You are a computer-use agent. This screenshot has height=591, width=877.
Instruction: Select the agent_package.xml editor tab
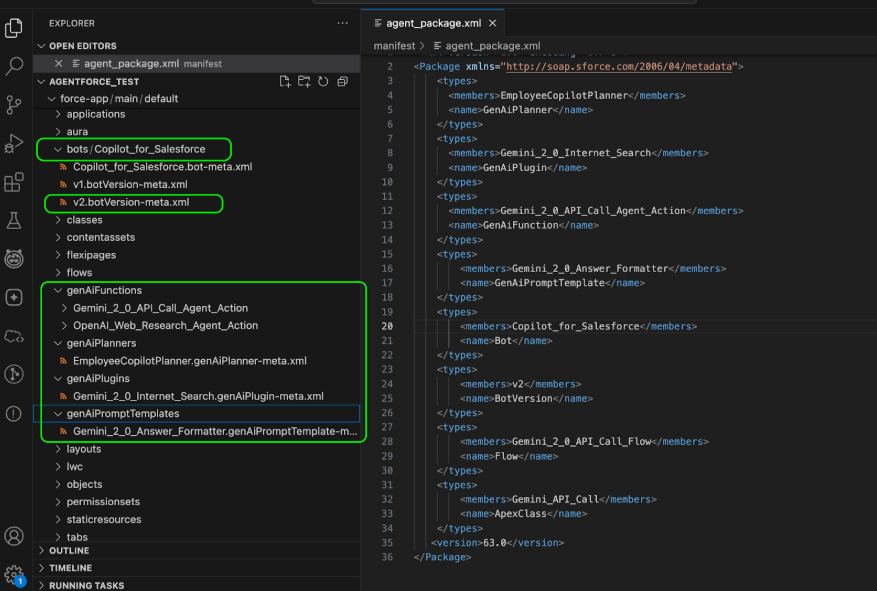click(x=432, y=23)
